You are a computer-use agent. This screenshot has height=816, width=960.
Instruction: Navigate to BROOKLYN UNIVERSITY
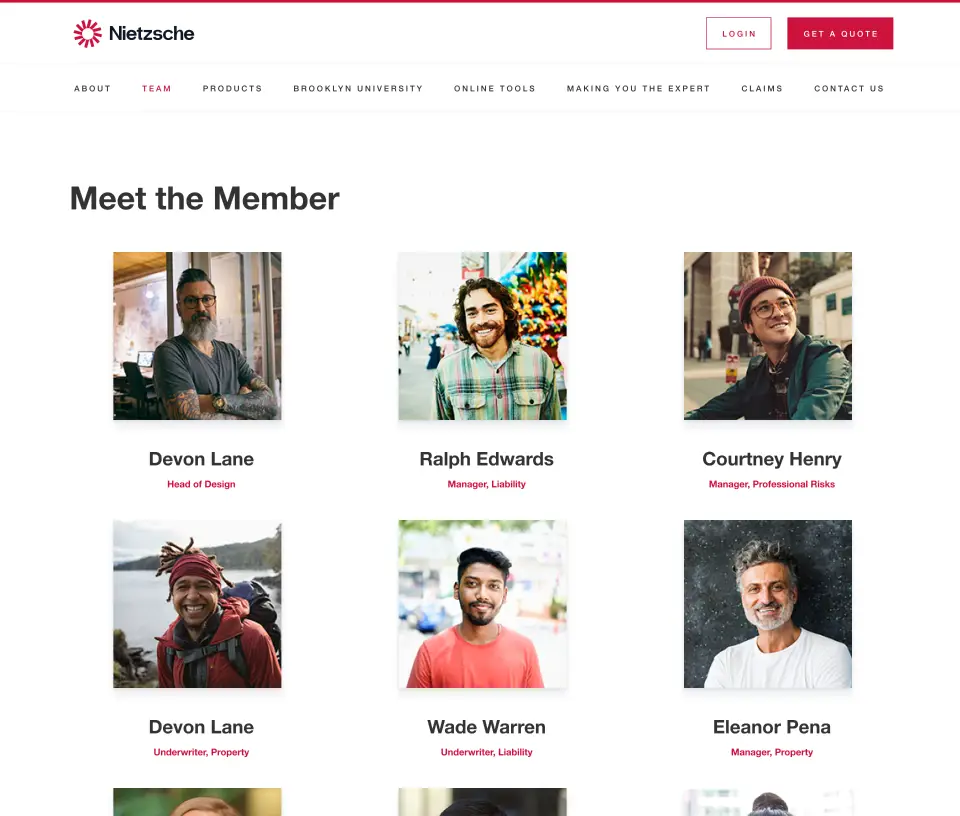(357, 88)
